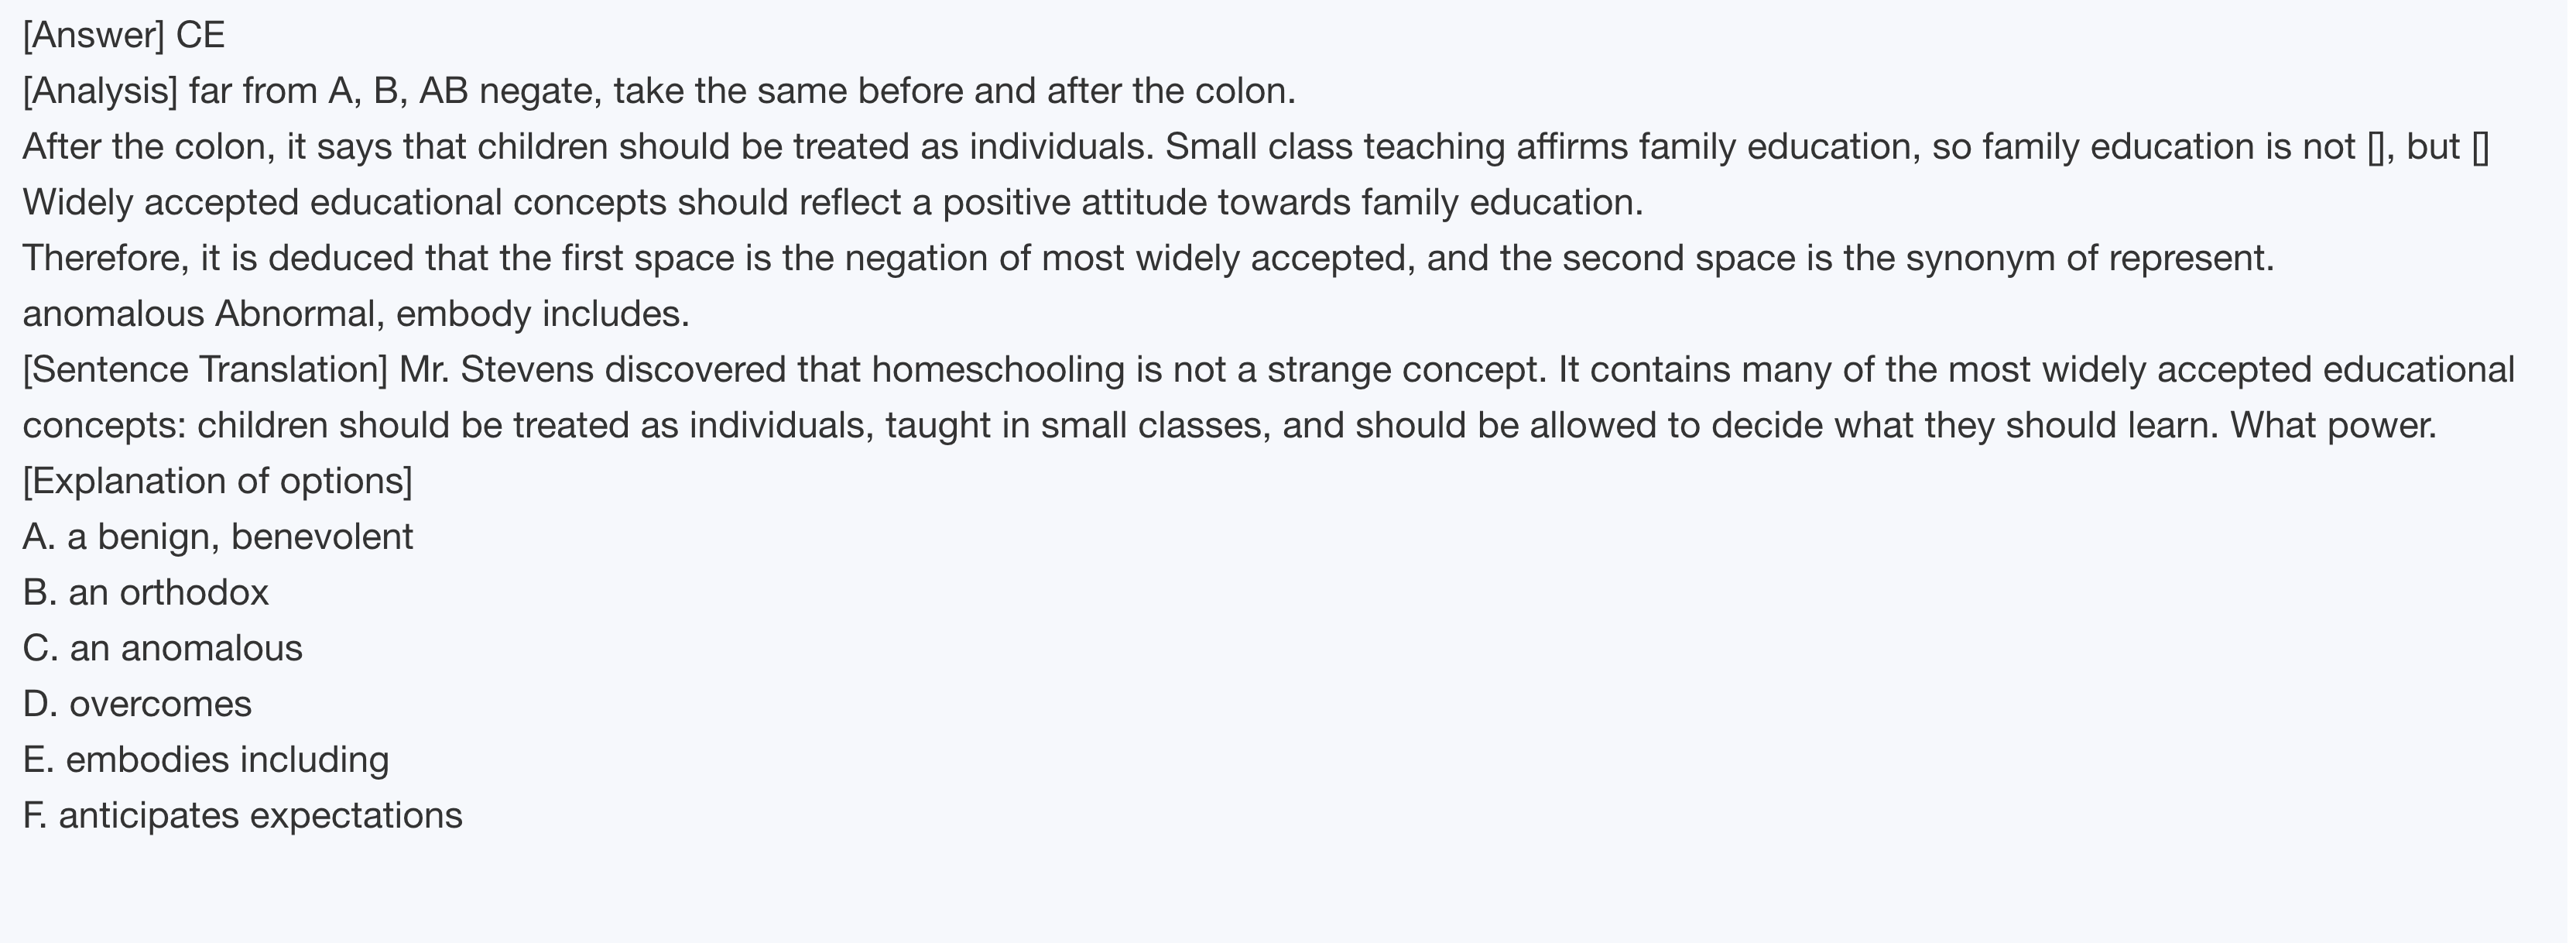Click the [Analysis] label
This screenshot has height=943, width=2576.
[x=100, y=92]
